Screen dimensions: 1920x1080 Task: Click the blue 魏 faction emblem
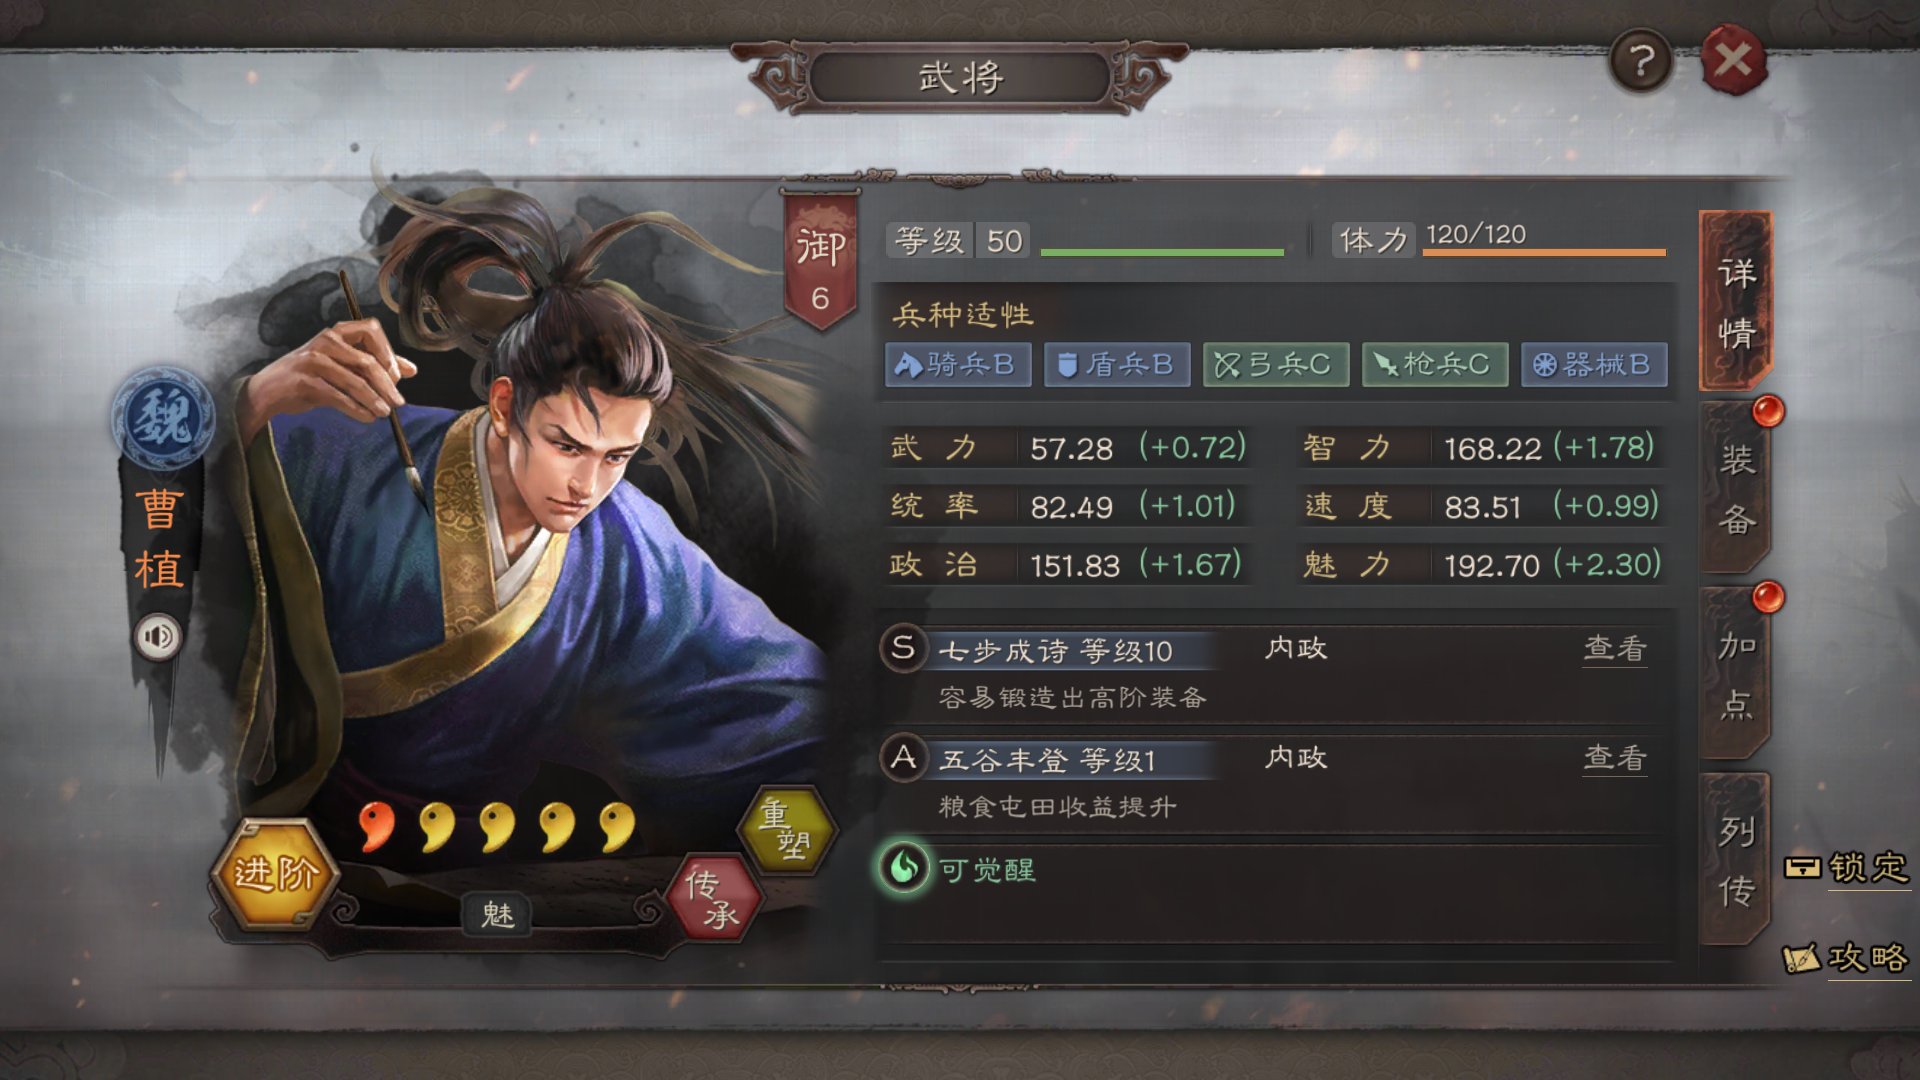click(x=162, y=418)
